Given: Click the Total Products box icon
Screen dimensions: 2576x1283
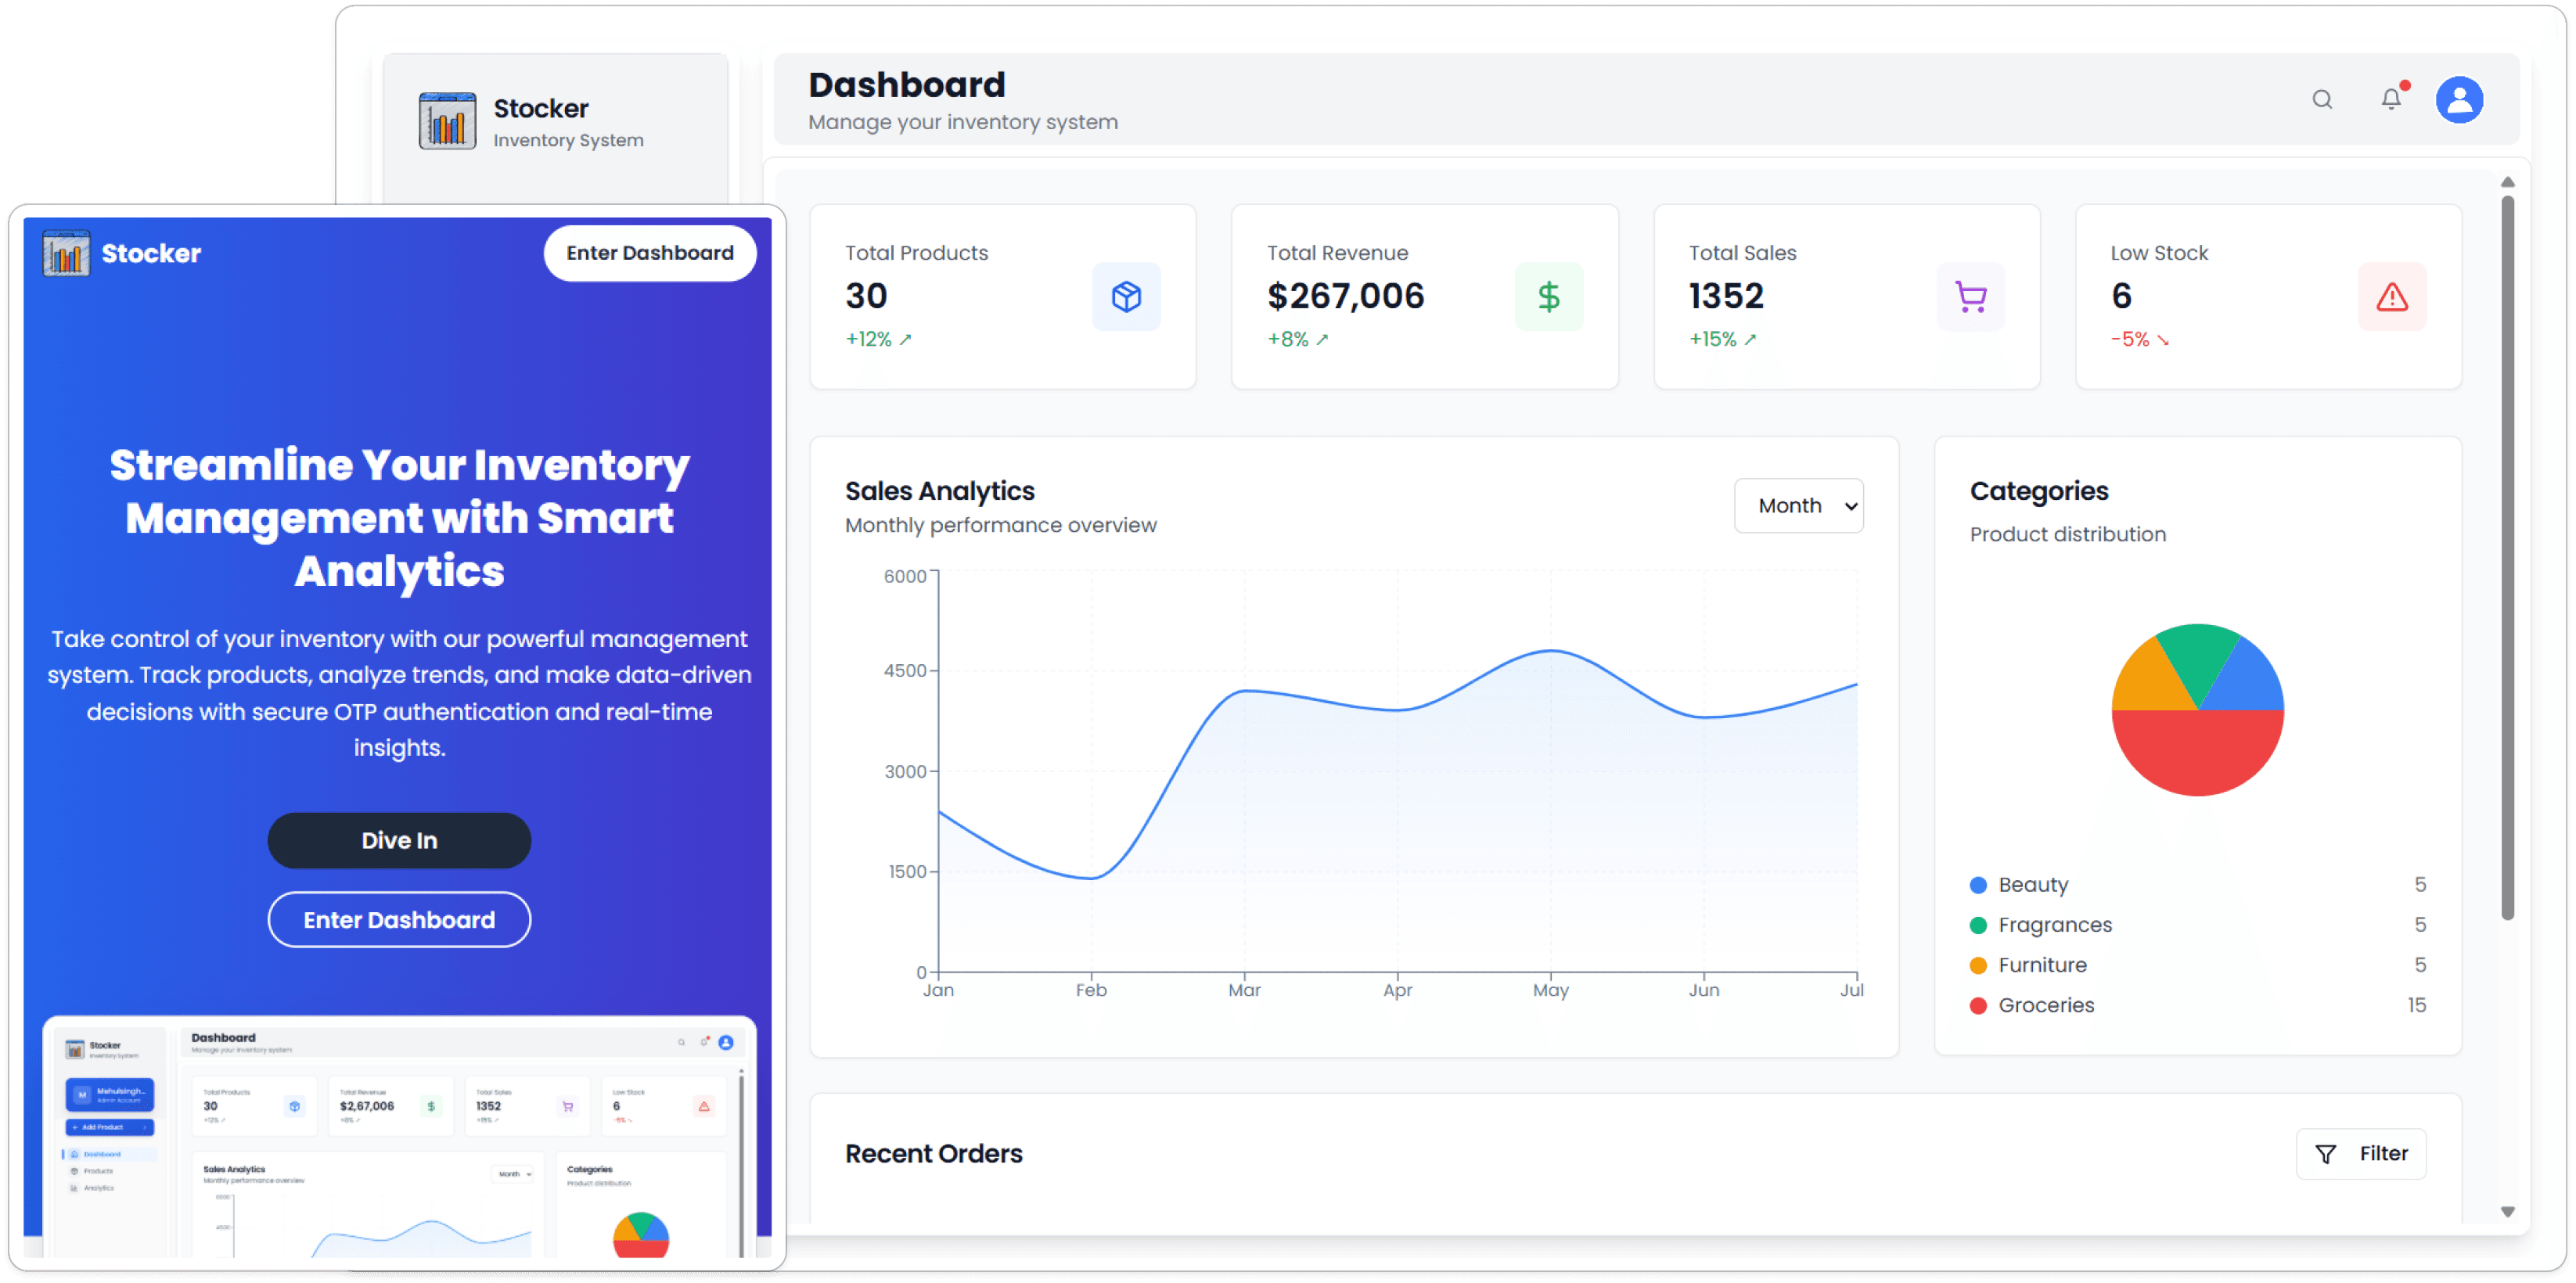Looking at the screenshot, I should (1126, 296).
